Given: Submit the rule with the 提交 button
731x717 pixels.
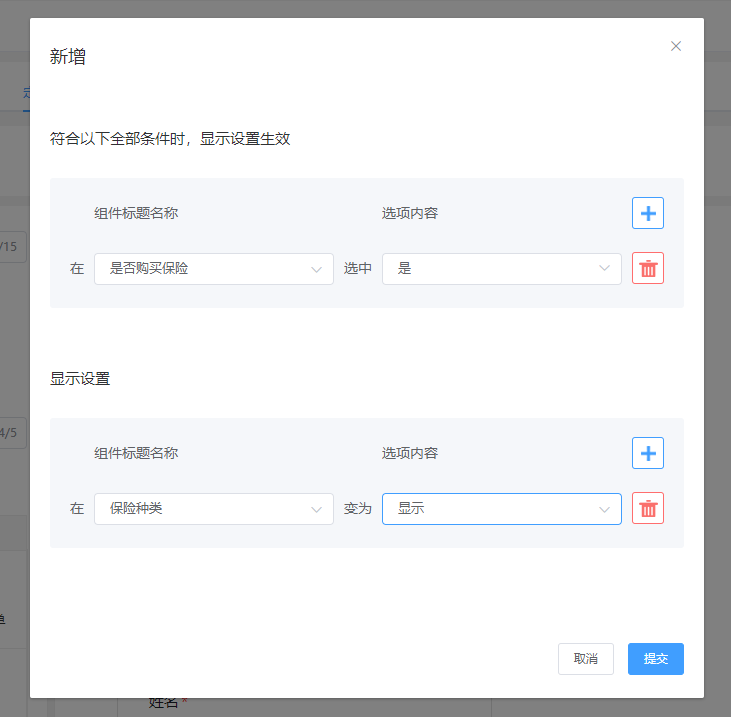Looking at the screenshot, I should point(656,659).
